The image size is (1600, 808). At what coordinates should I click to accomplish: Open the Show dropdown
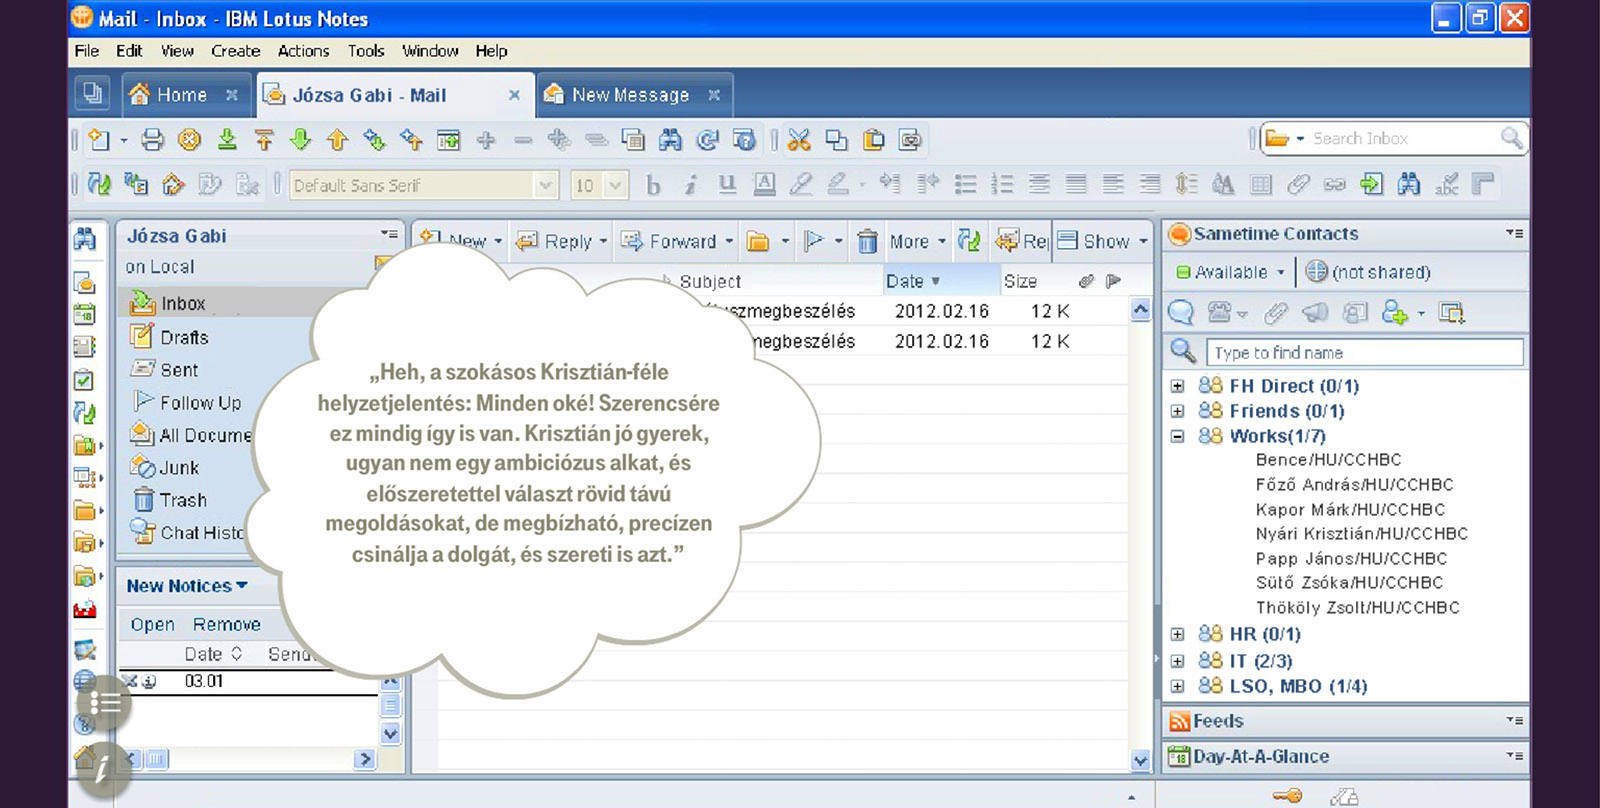click(1103, 241)
